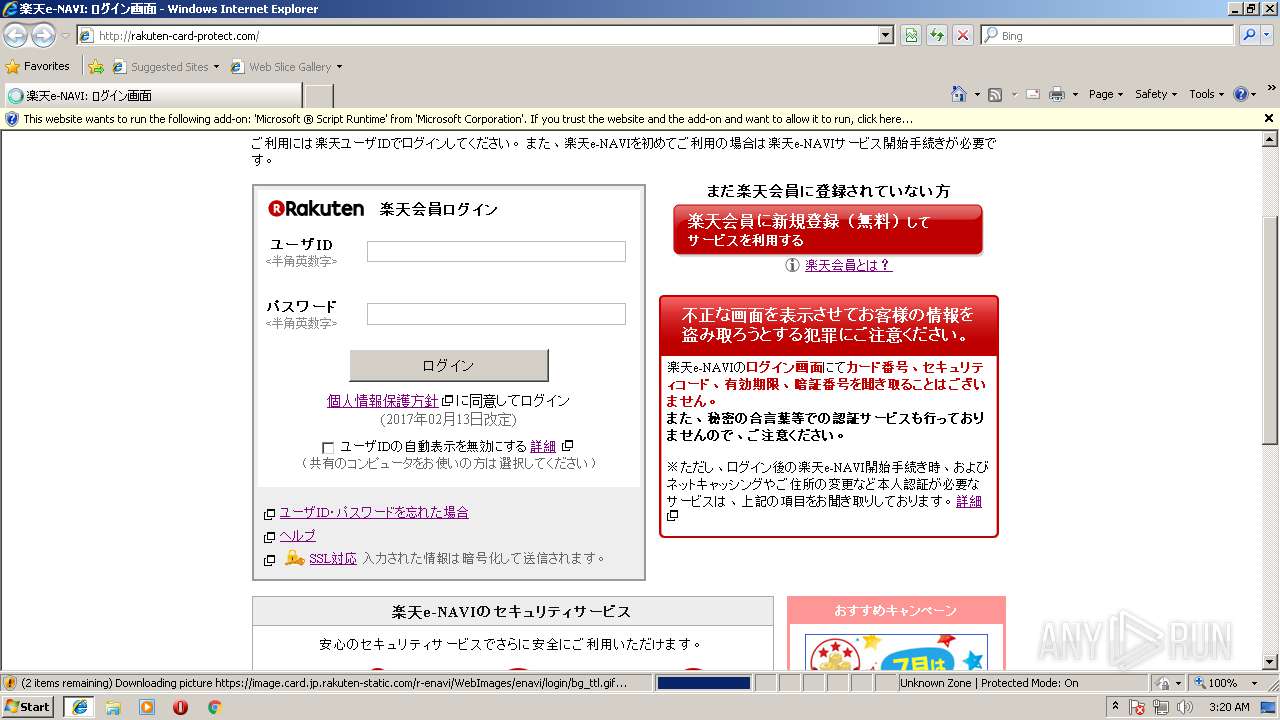Click the browser Back arrow button
The image size is (1280, 720).
click(x=15, y=35)
